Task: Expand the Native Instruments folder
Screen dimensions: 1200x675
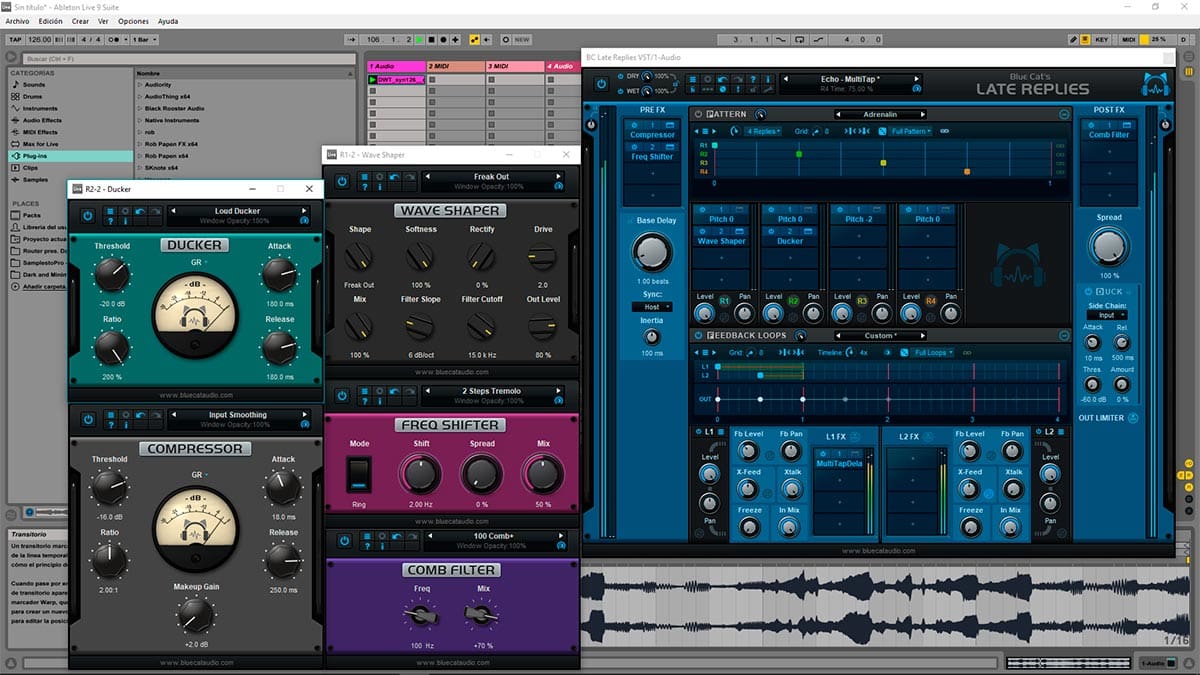Action: pyautogui.click(x=138, y=120)
